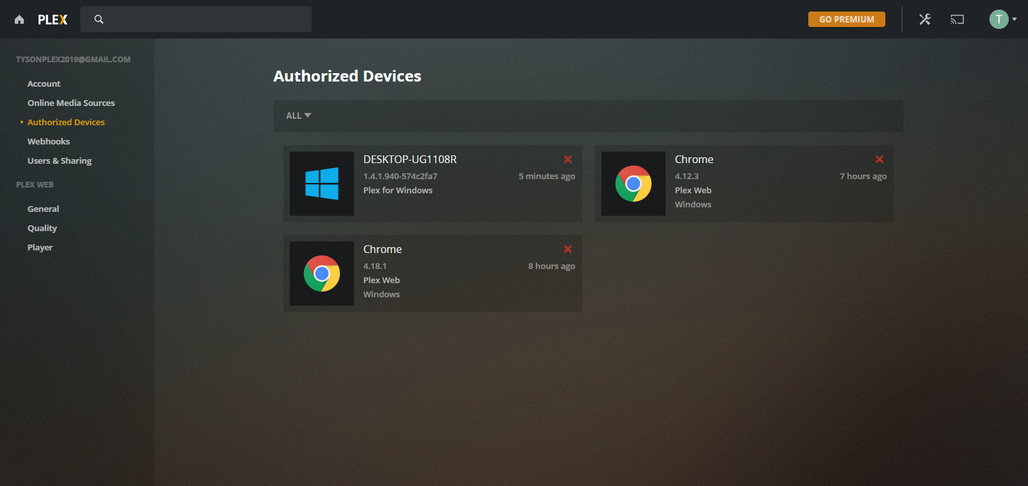The height and width of the screenshot is (486, 1028).
Task: Remove Chrome 4.18.1 device with red X
Action: [x=568, y=249]
